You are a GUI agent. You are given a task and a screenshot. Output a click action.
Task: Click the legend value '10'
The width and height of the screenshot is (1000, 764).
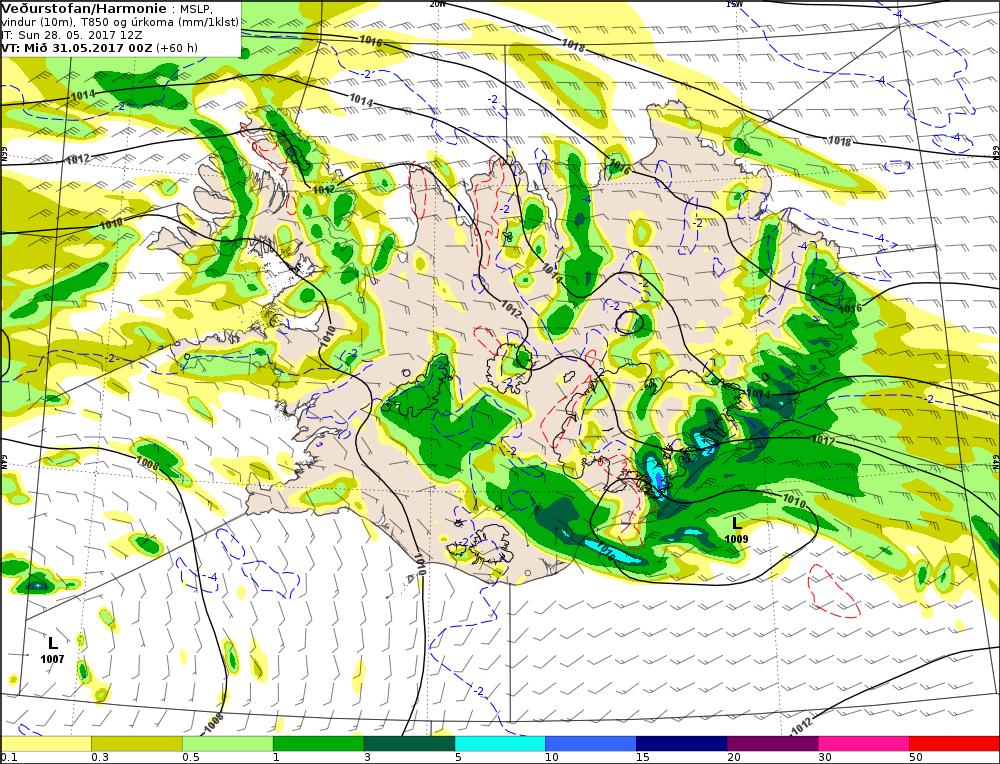[552, 758]
